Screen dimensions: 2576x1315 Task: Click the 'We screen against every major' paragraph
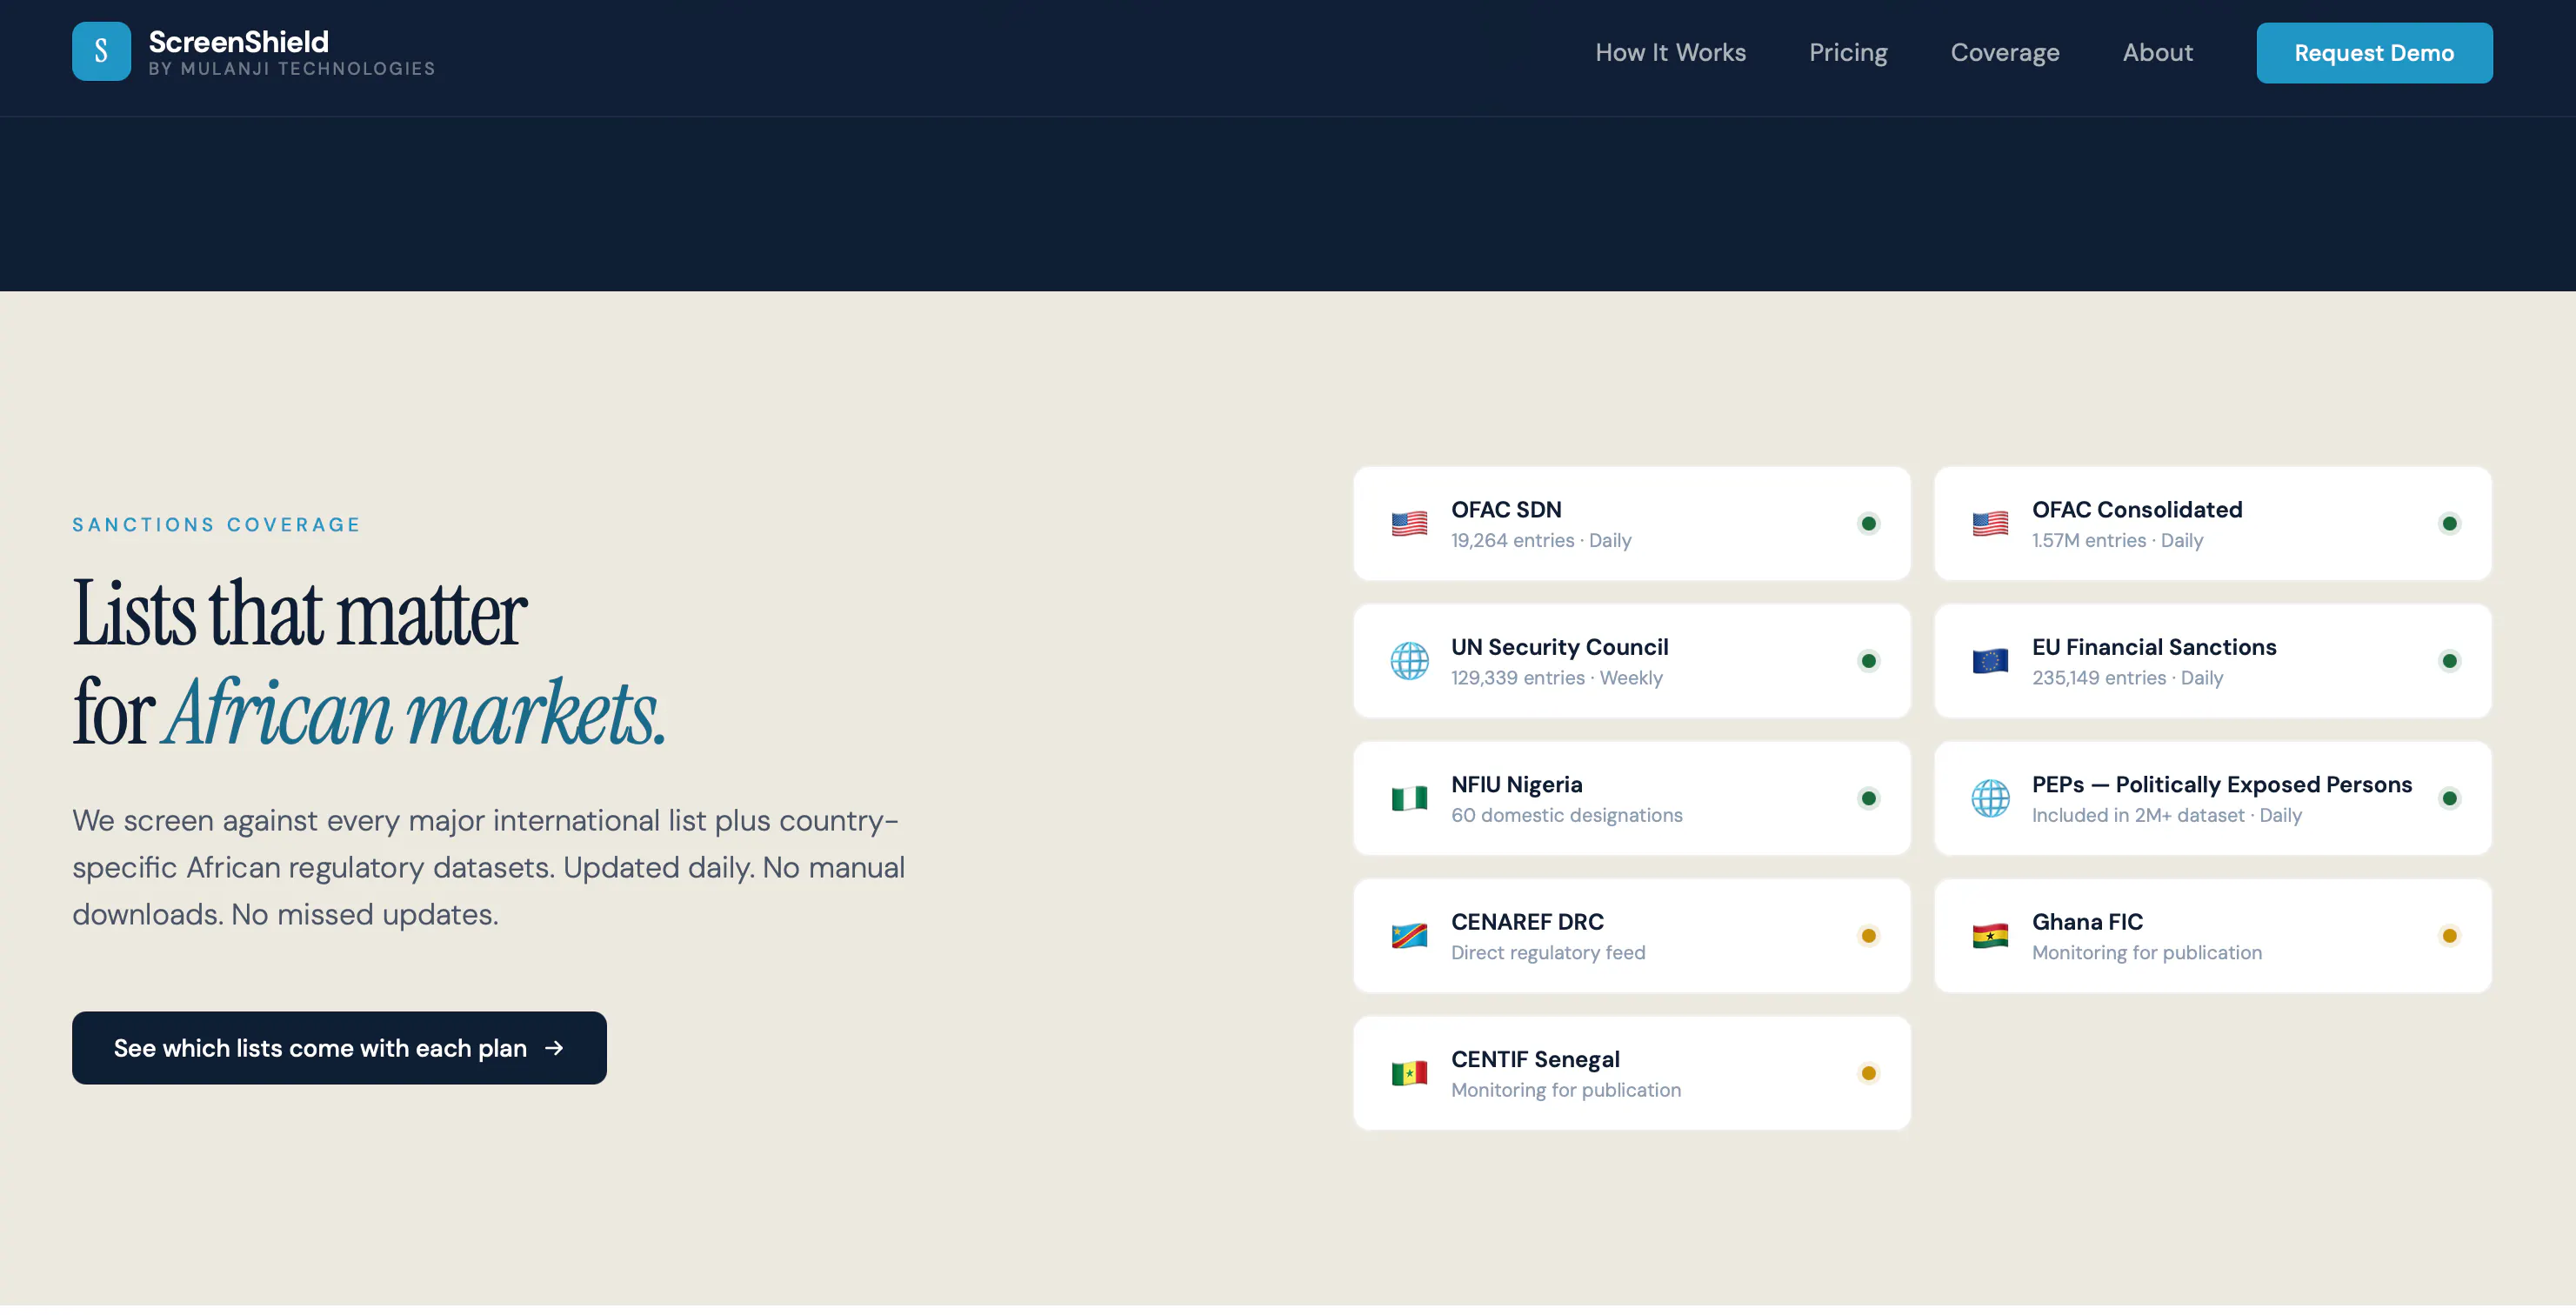coord(489,868)
